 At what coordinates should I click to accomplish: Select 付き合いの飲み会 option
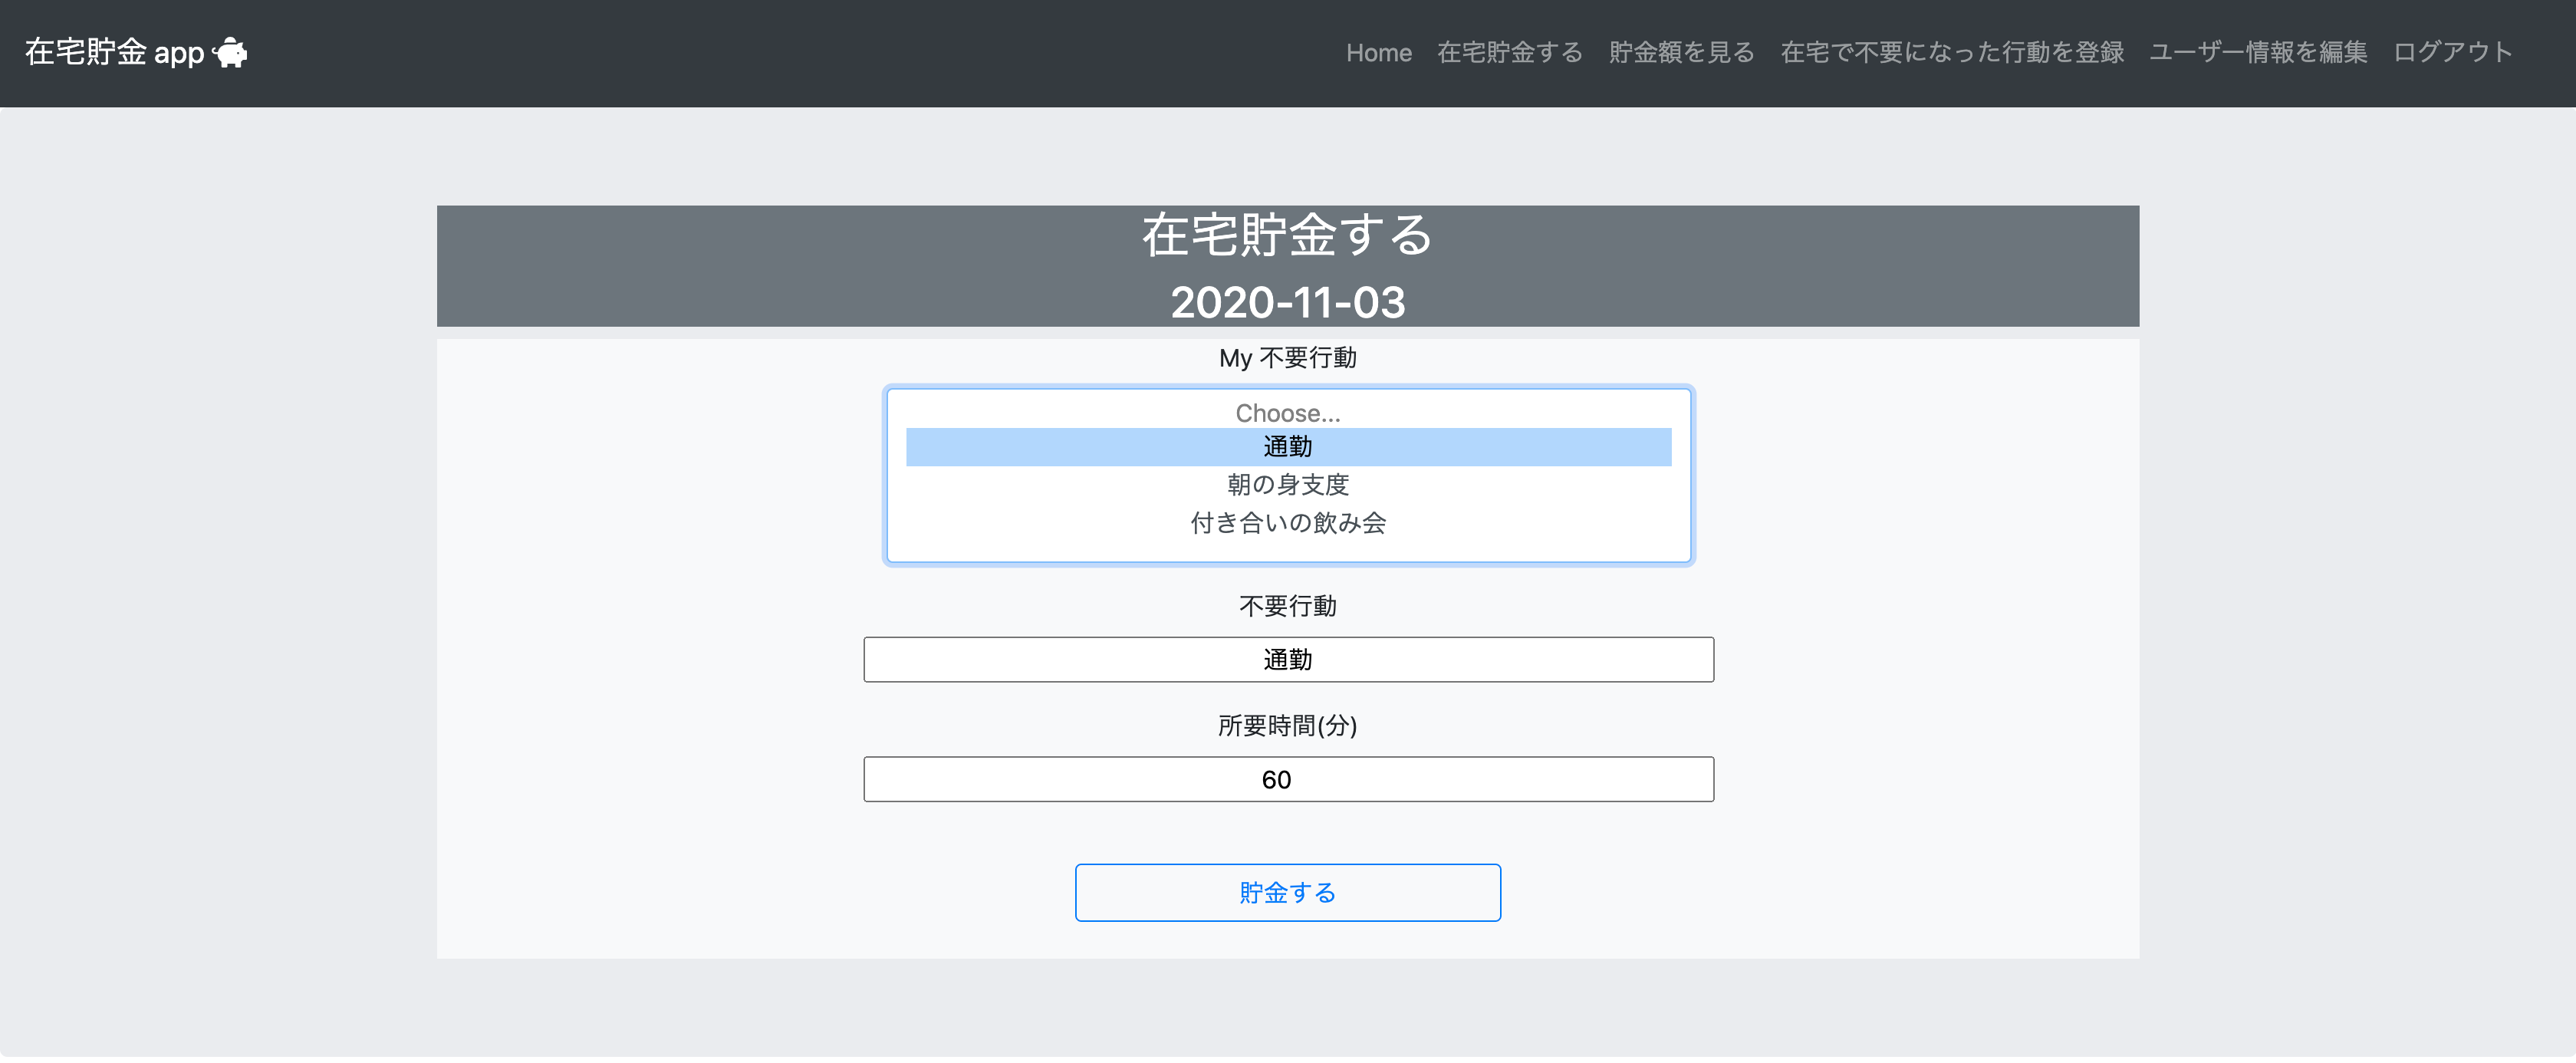tap(1288, 522)
